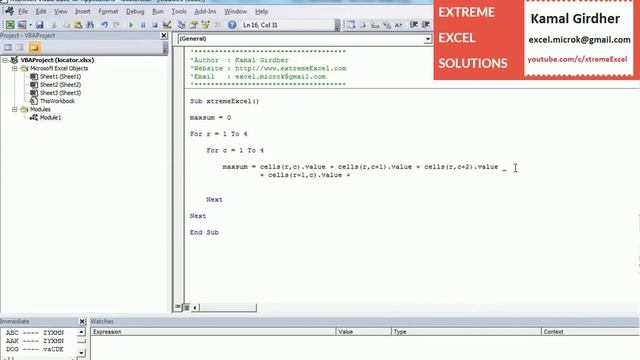This screenshot has width=640, height=360.
Task: Open Project Explorer toolbar icon
Action: click(x=182, y=25)
